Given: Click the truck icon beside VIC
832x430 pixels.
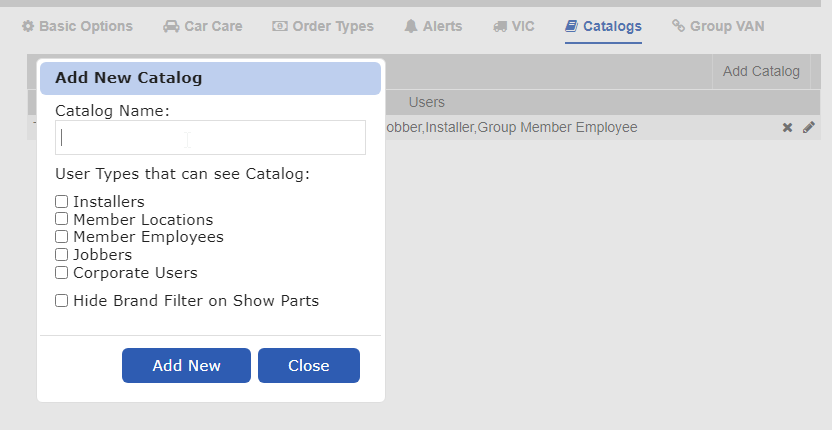Looking at the screenshot, I should coord(499,26).
